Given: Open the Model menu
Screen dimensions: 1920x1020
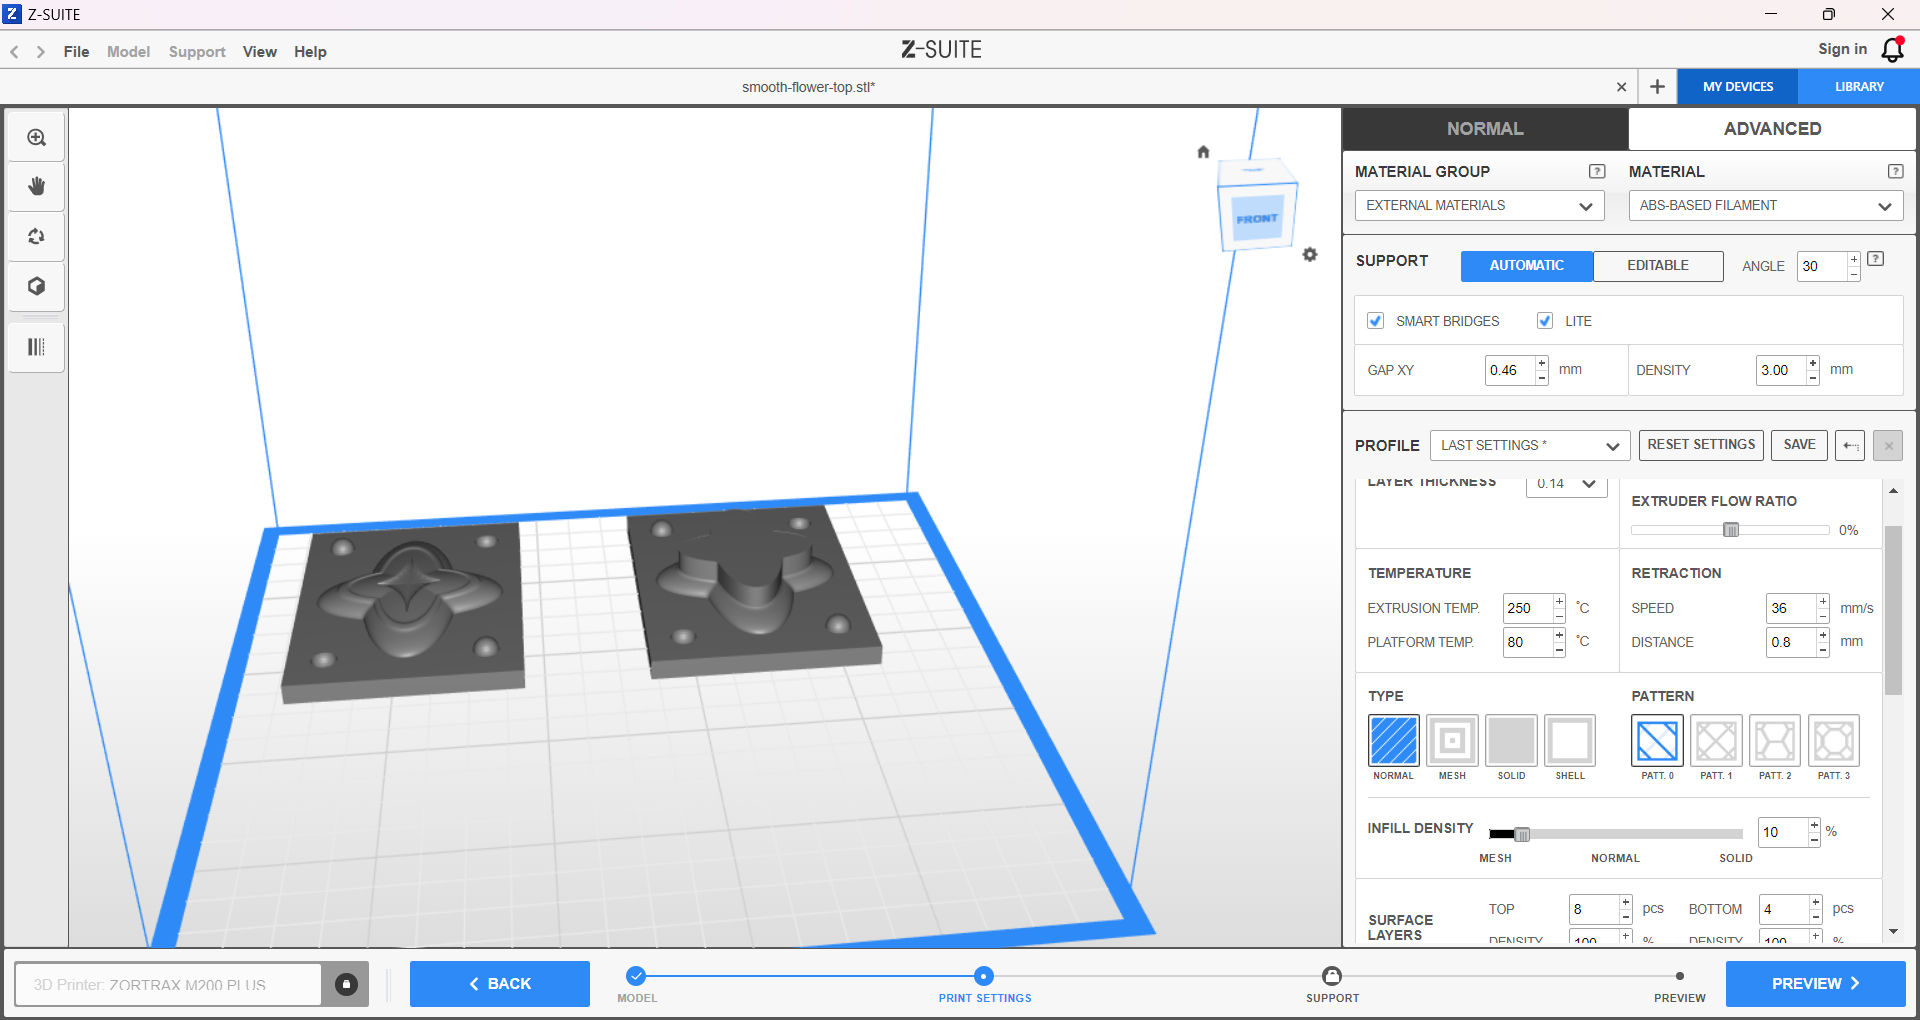Looking at the screenshot, I should click(x=128, y=52).
